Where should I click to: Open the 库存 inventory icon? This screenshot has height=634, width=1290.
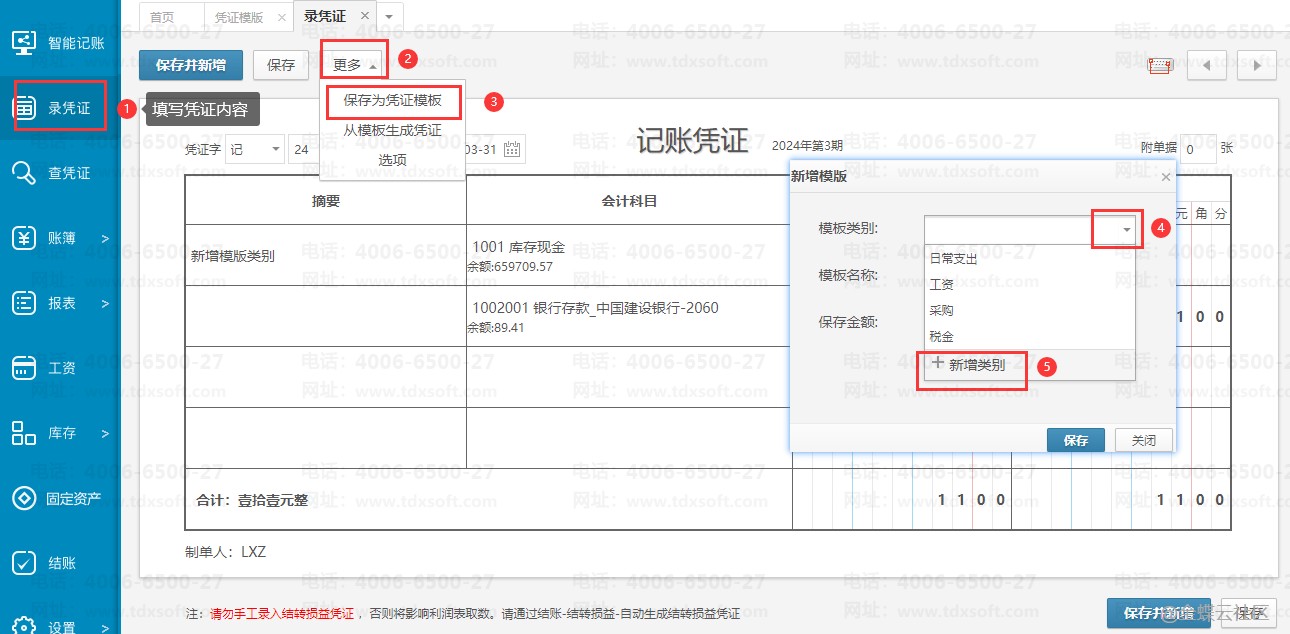[24, 433]
